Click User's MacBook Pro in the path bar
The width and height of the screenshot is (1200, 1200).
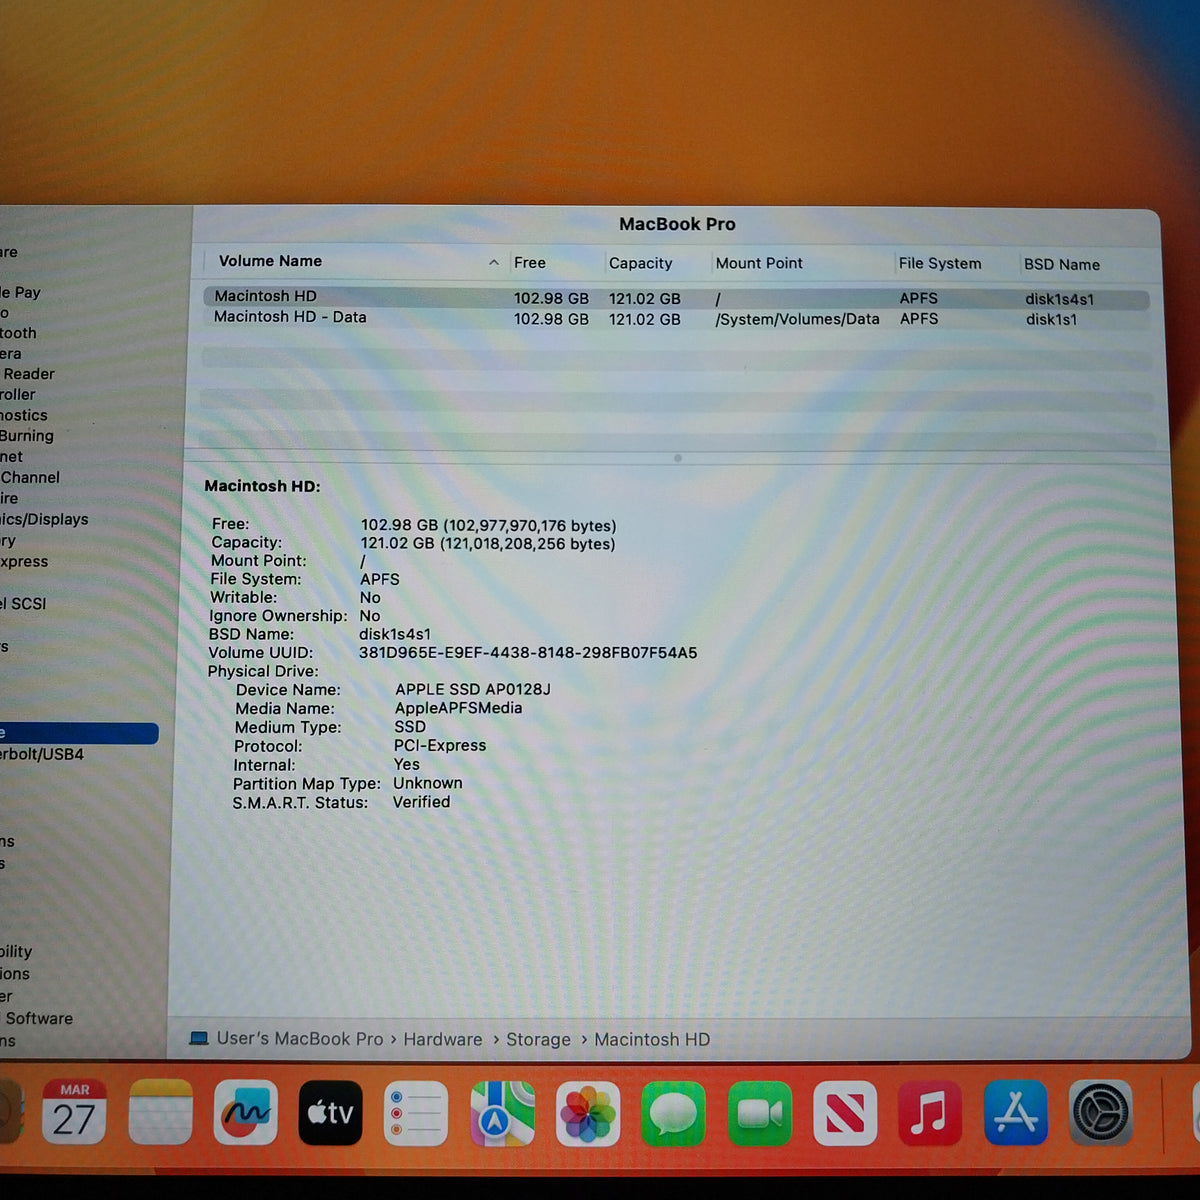(x=300, y=1039)
